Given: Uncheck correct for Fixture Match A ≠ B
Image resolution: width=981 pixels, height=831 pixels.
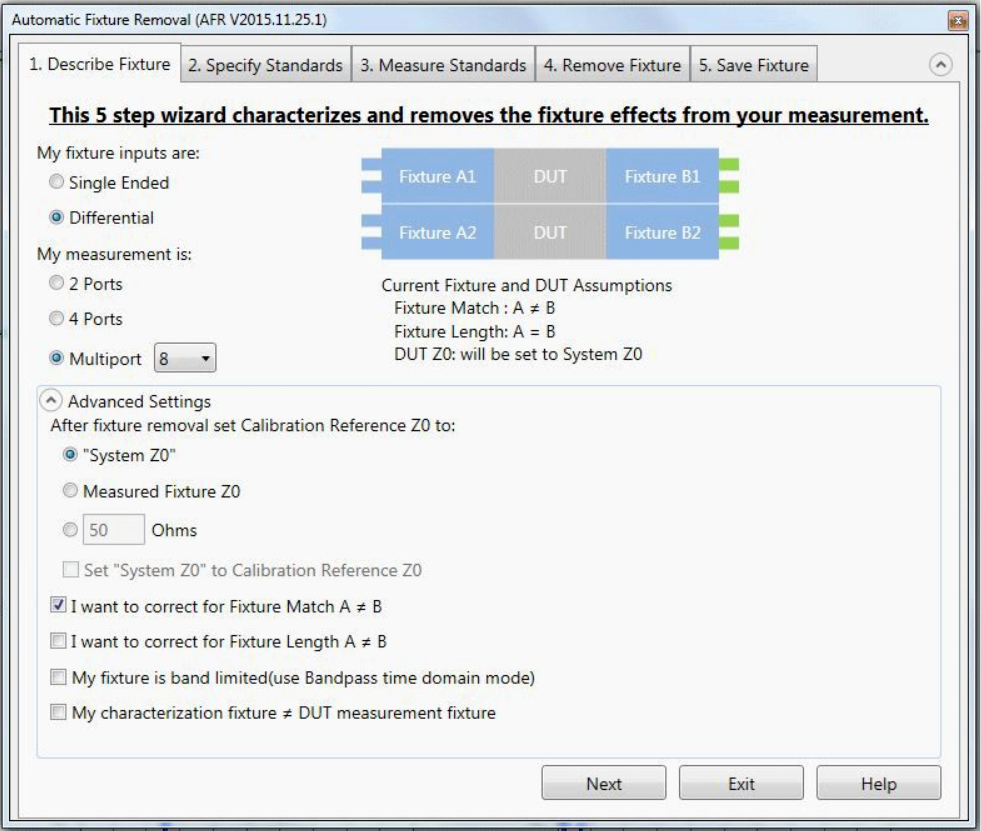Looking at the screenshot, I should [x=58, y=605].
